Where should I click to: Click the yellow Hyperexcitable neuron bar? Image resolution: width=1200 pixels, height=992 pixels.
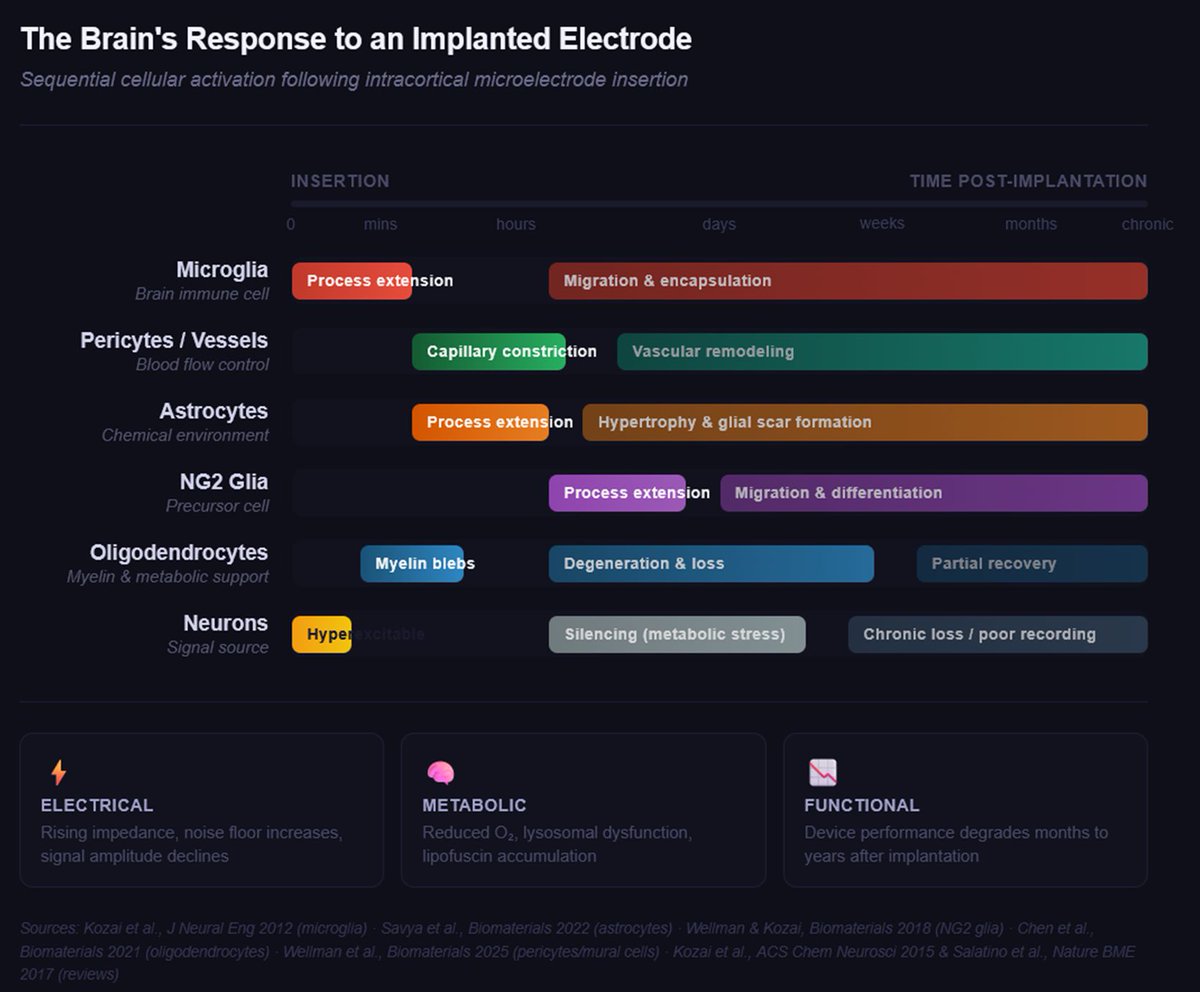point(321,635)
